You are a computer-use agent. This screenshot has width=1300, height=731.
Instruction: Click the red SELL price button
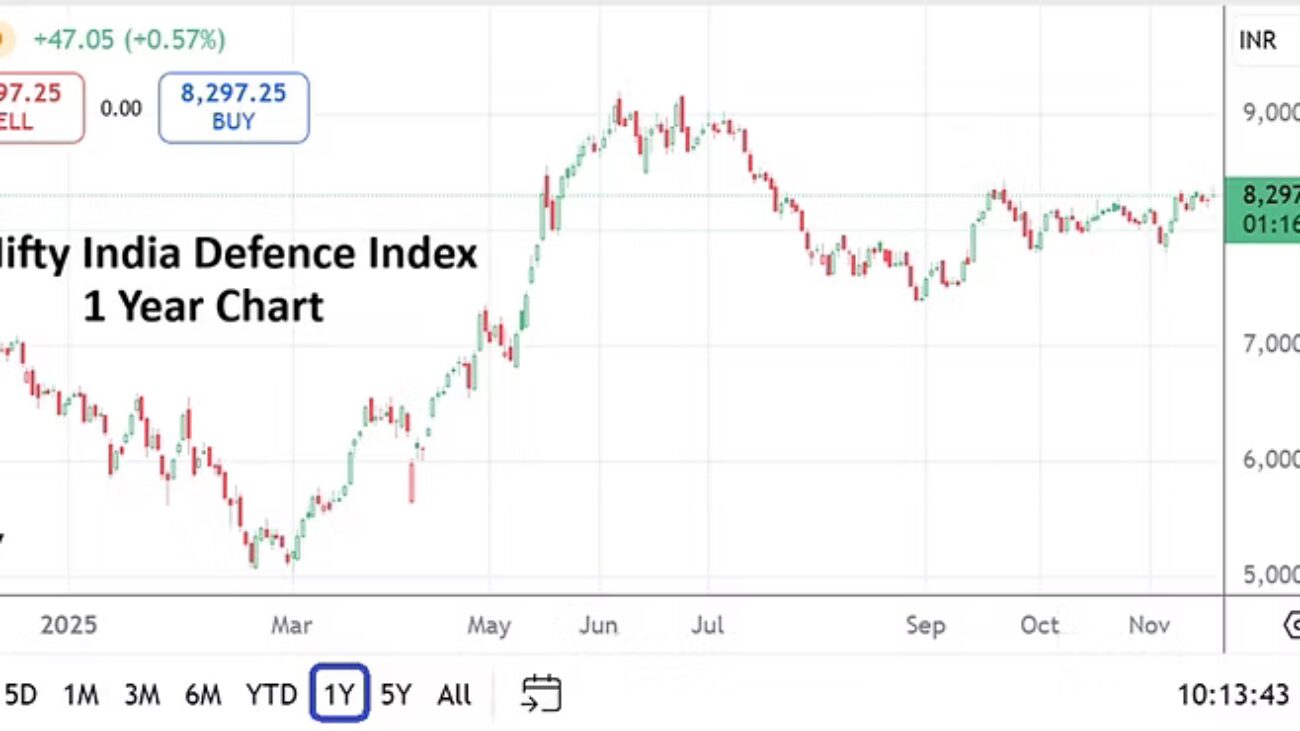click(x=40, y=107)
